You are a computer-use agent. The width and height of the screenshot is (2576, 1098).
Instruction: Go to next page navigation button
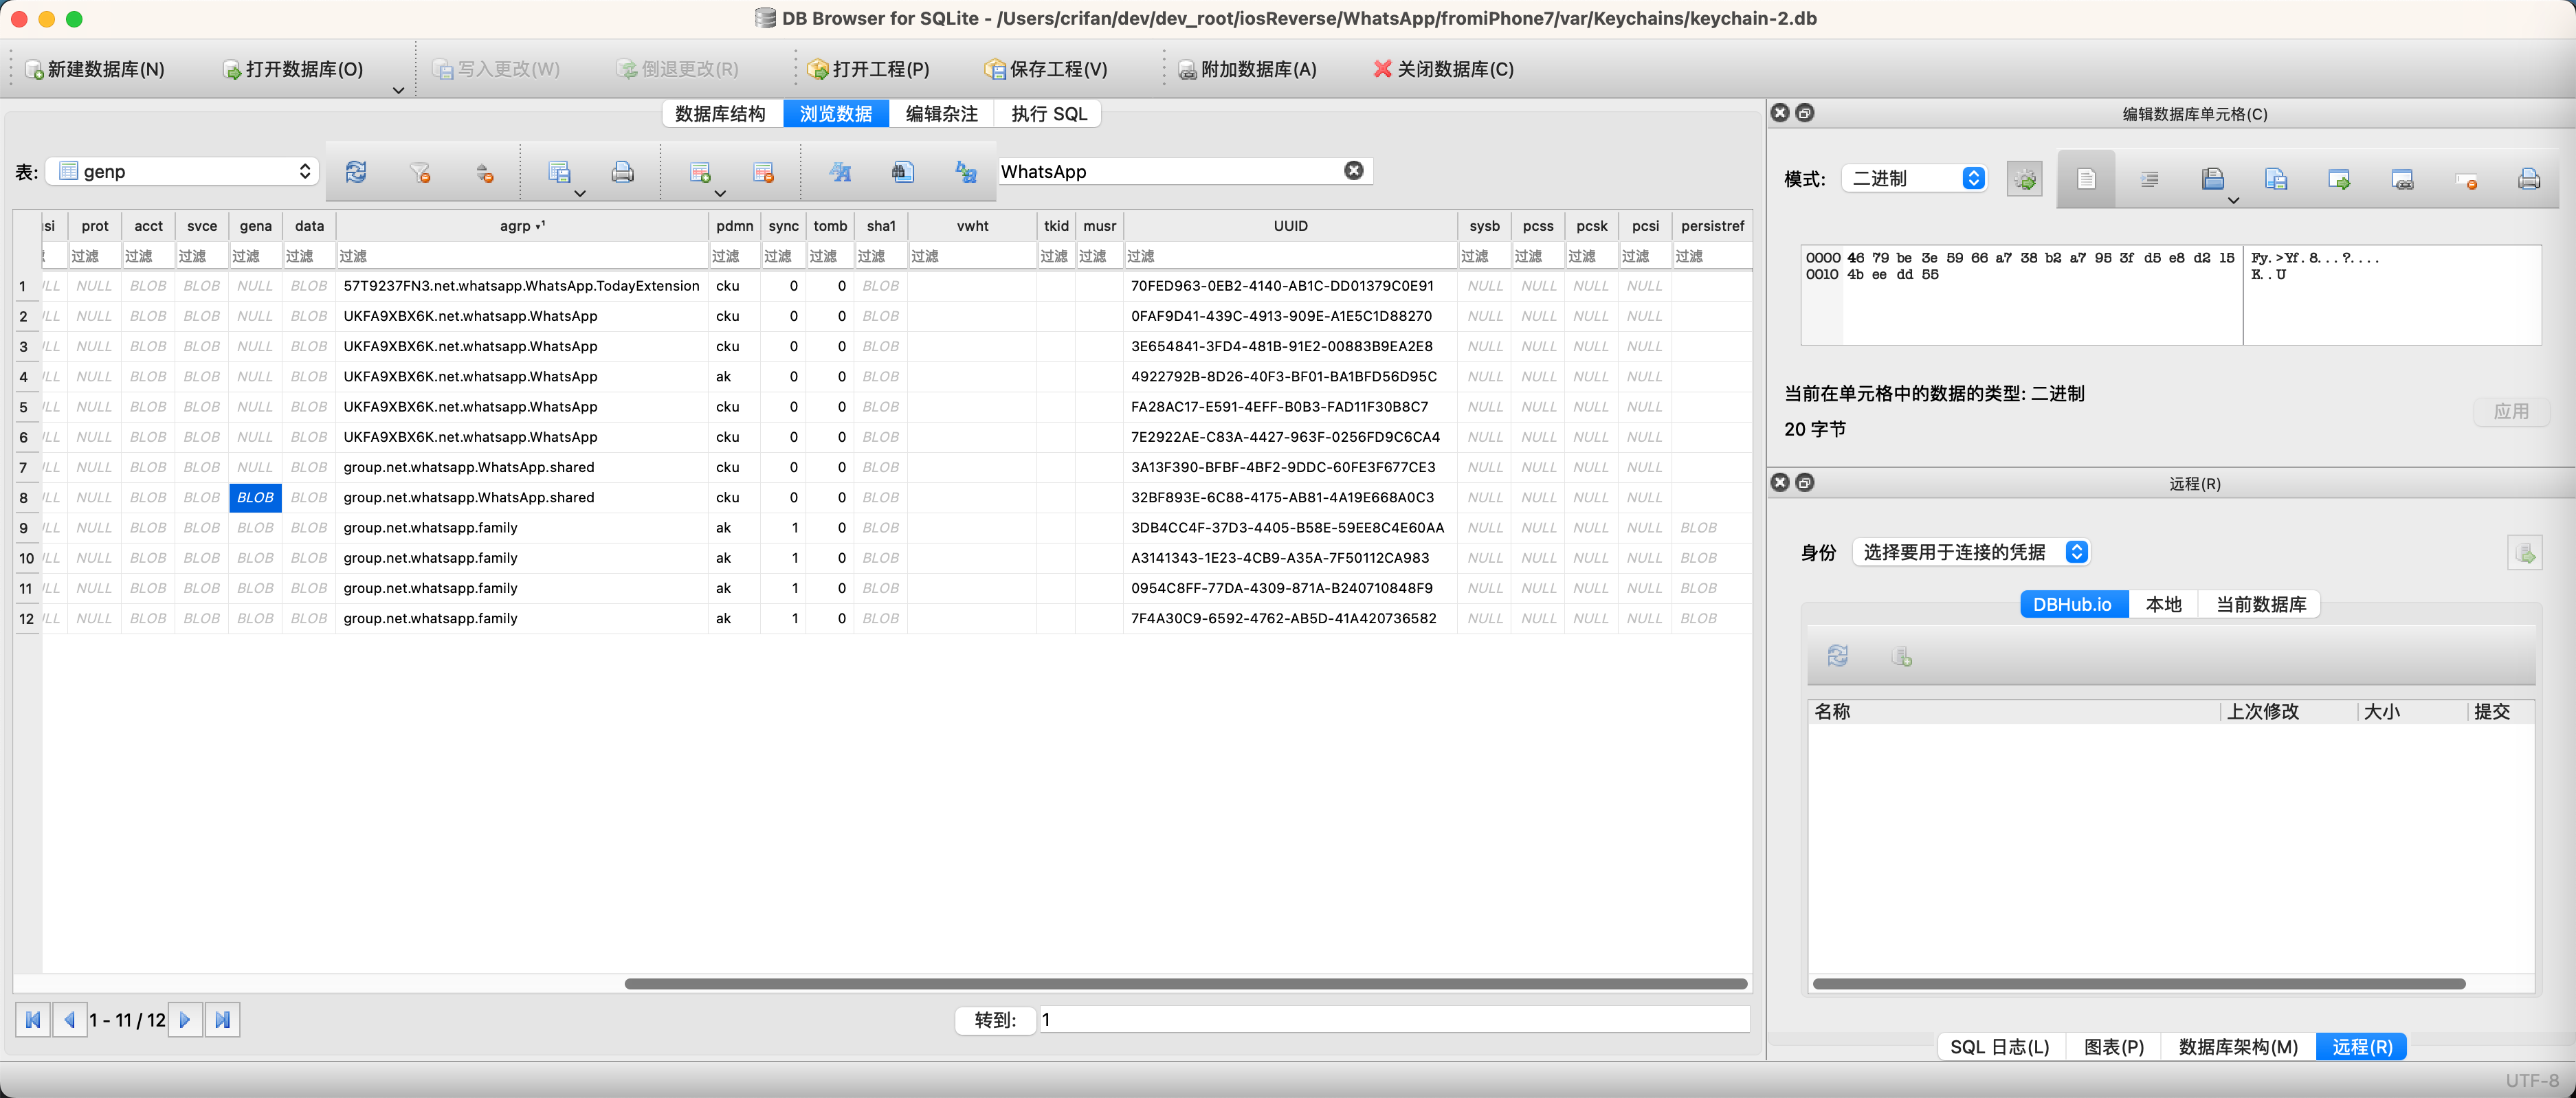click(185, 1020)
